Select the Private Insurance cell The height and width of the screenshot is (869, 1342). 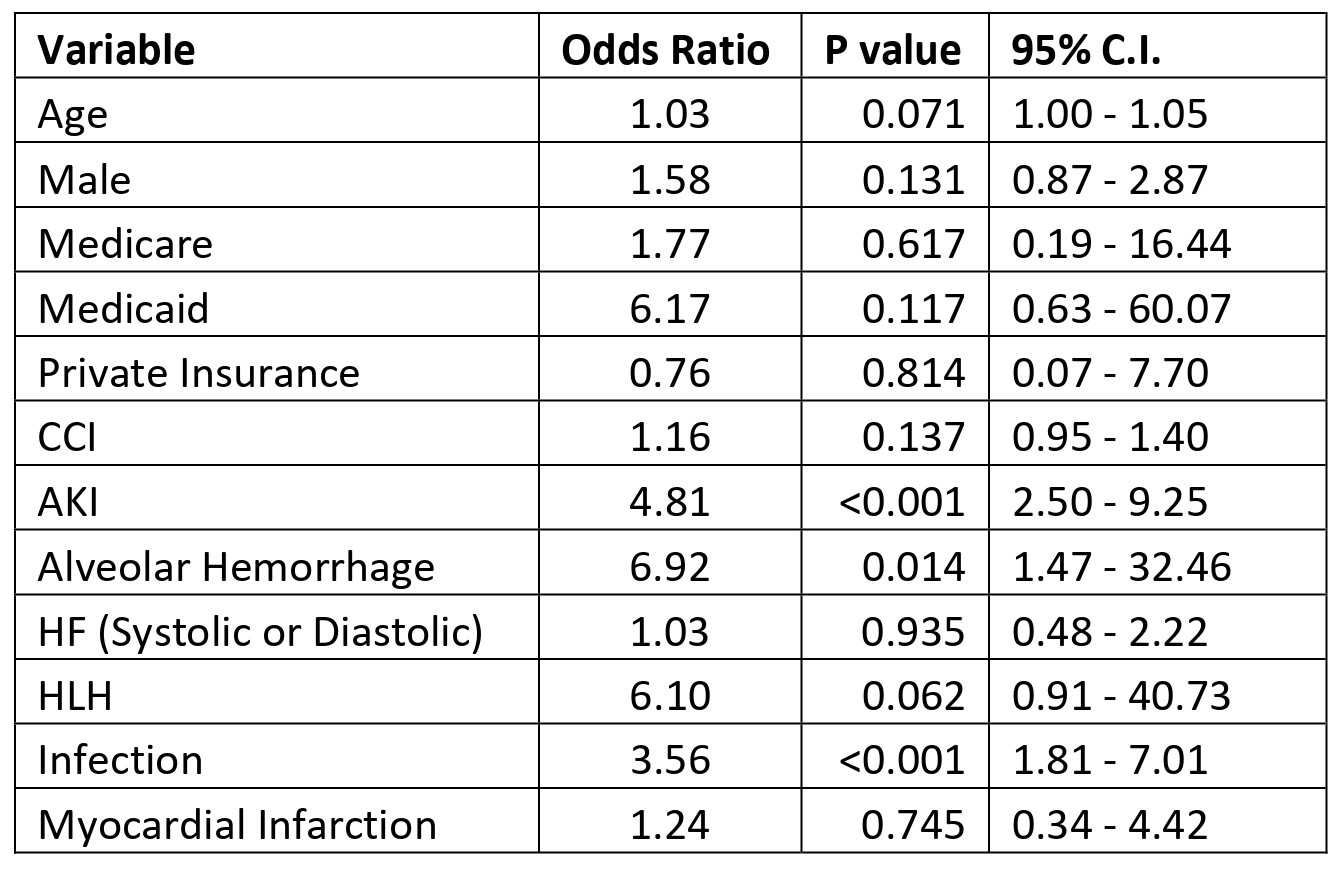(198, 373)
